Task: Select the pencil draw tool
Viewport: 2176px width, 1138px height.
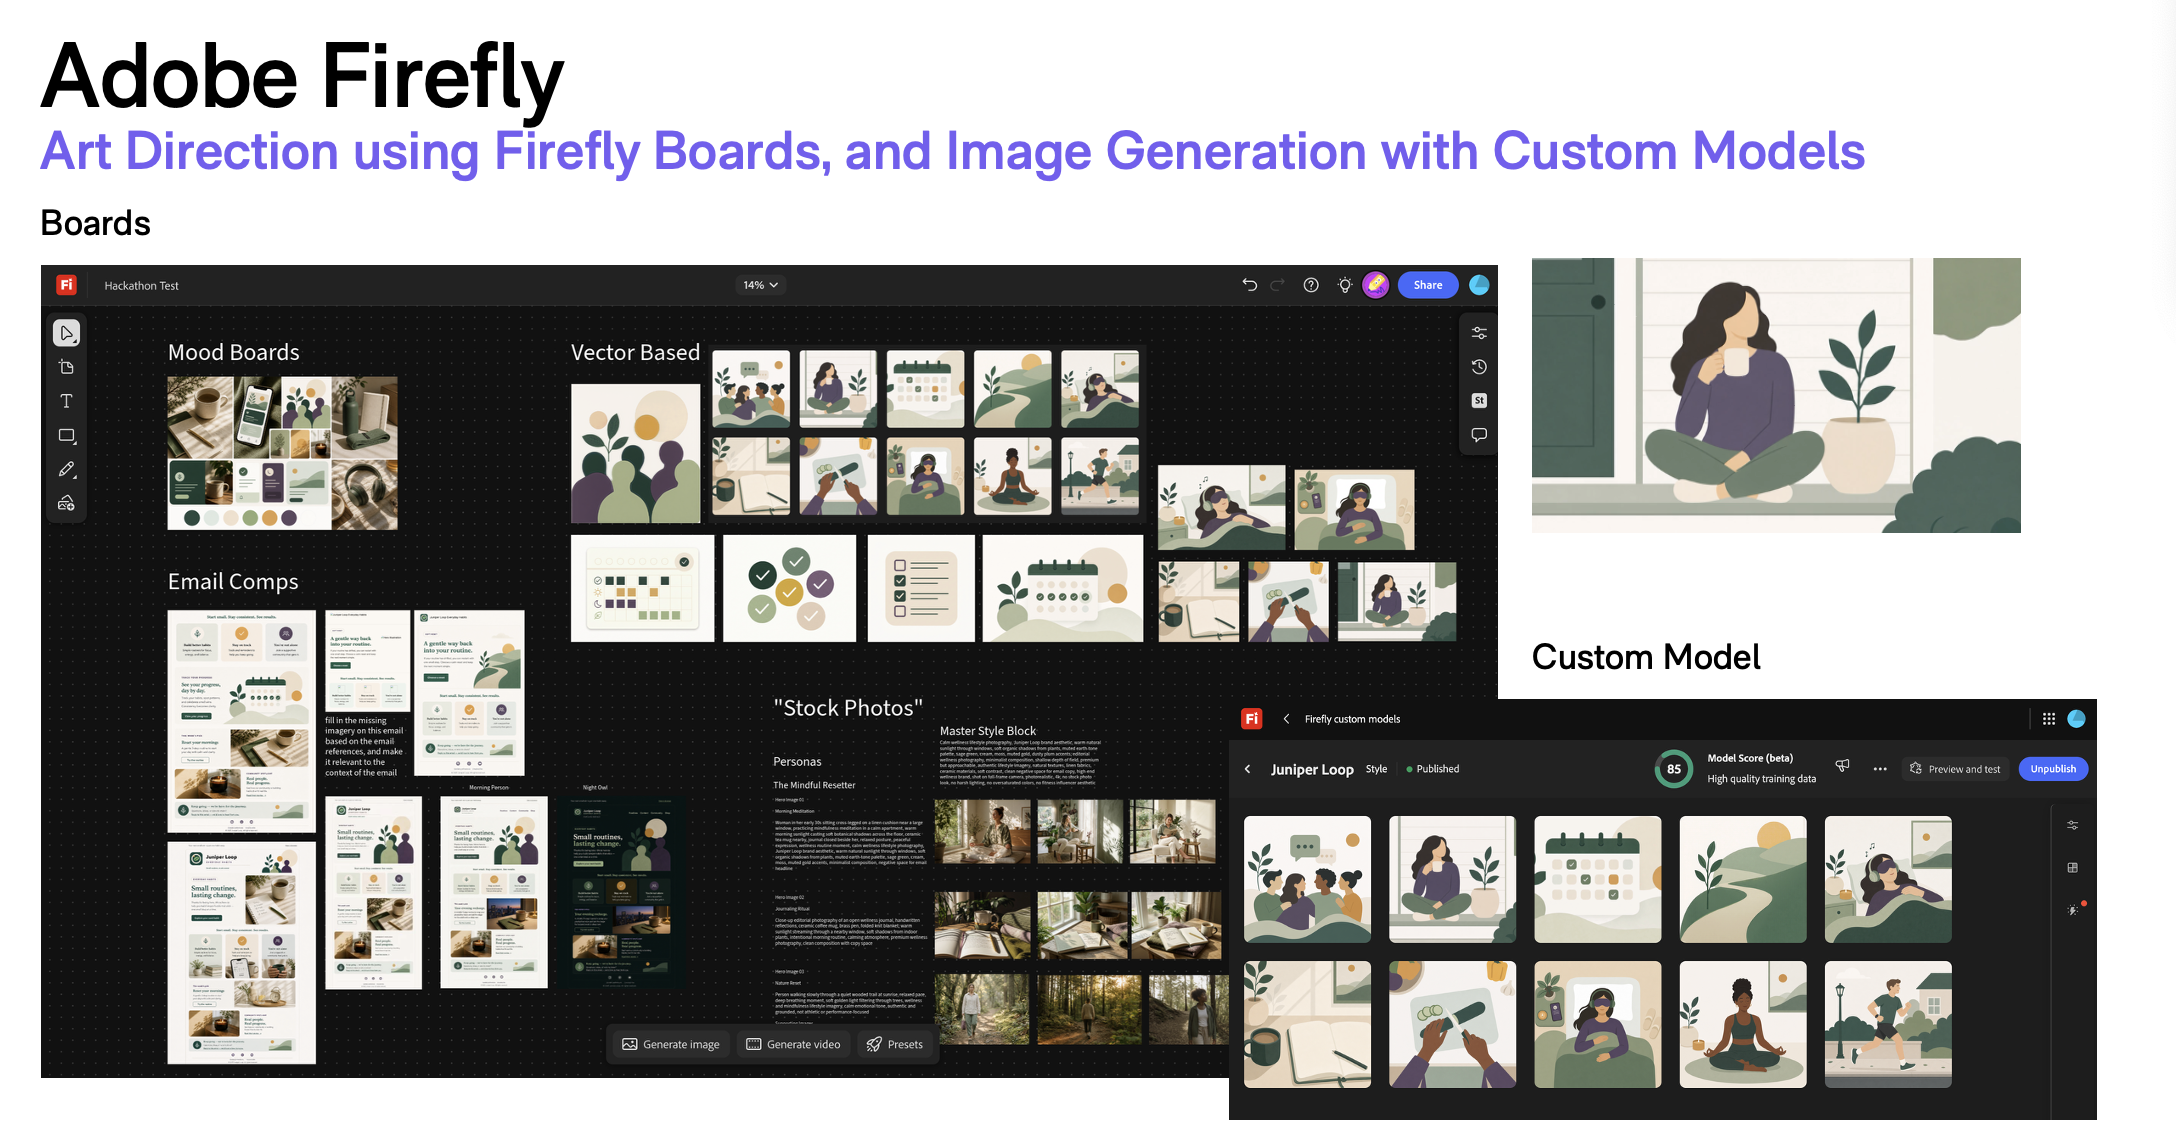Action: [67, 469]
